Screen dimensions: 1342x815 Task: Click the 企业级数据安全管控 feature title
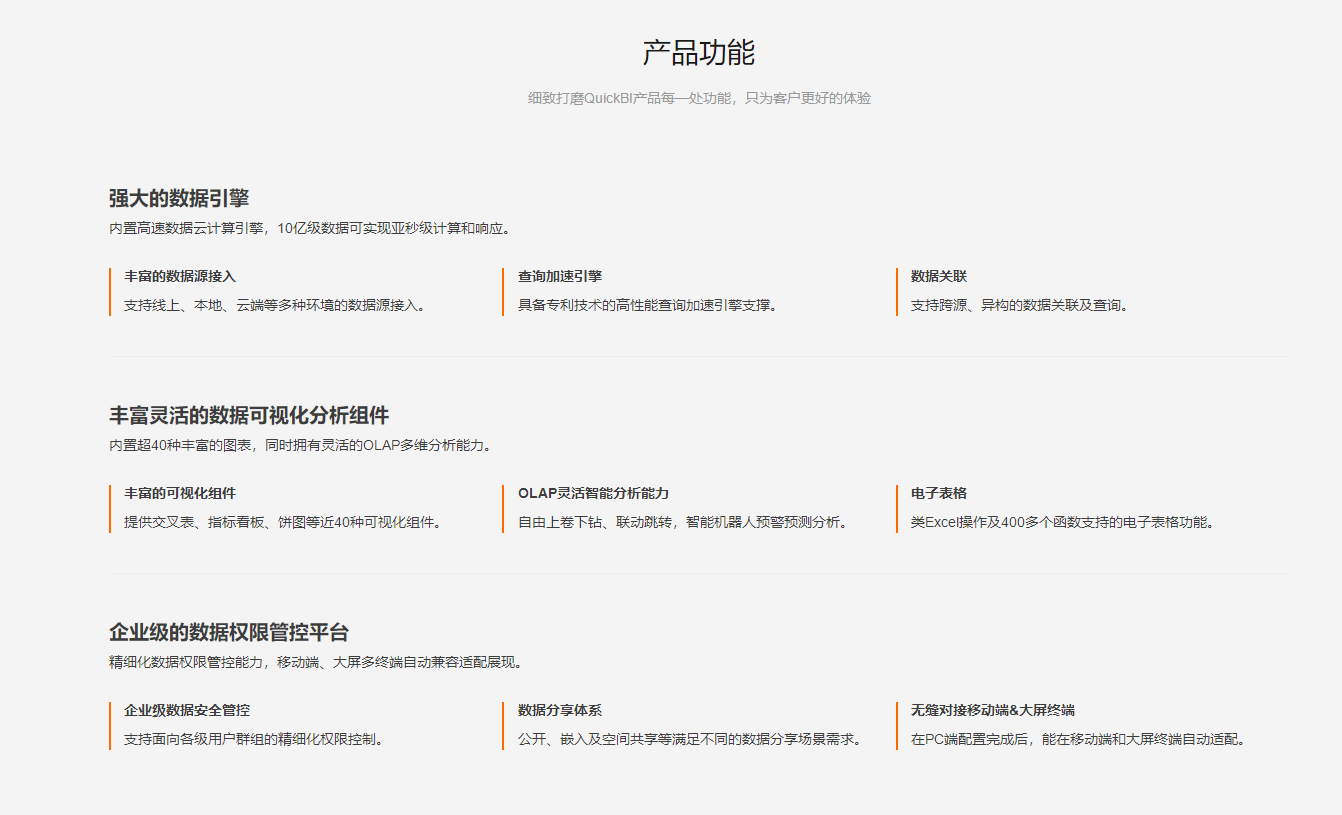tap(187, 710)
